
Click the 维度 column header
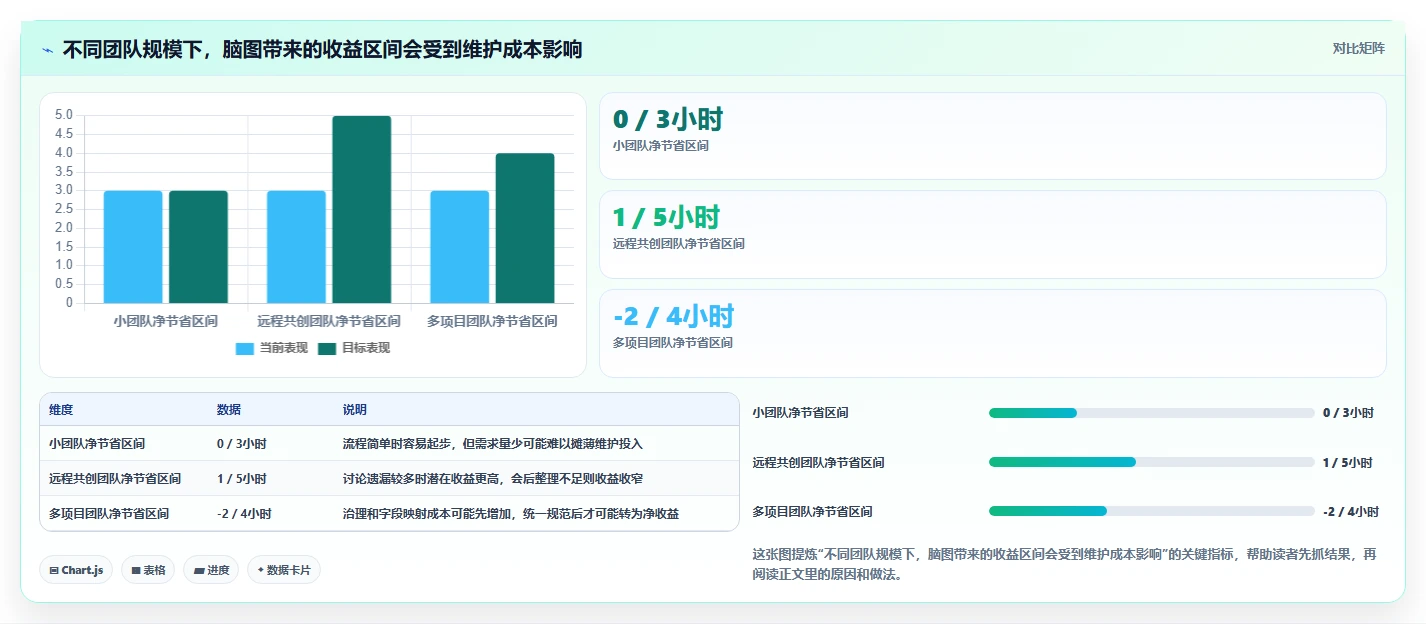click(61, 410)
